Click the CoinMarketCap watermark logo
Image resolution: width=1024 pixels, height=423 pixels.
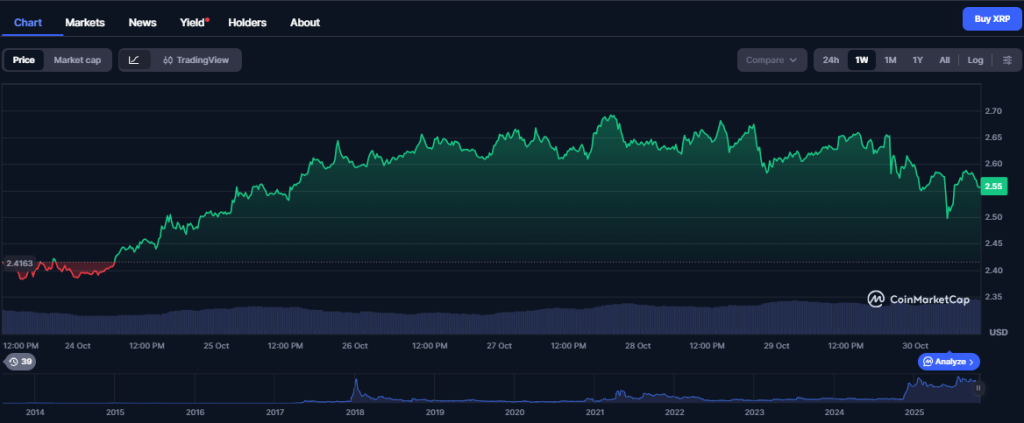(918, 298)
